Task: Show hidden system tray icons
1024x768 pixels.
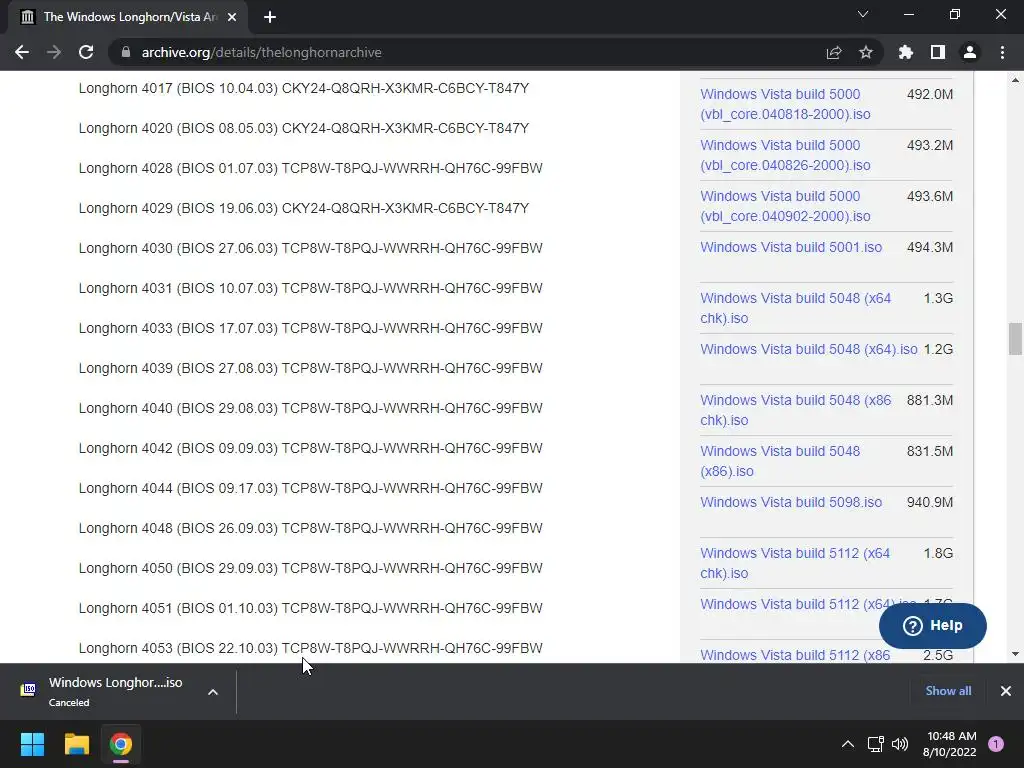Action: point(848,744)
